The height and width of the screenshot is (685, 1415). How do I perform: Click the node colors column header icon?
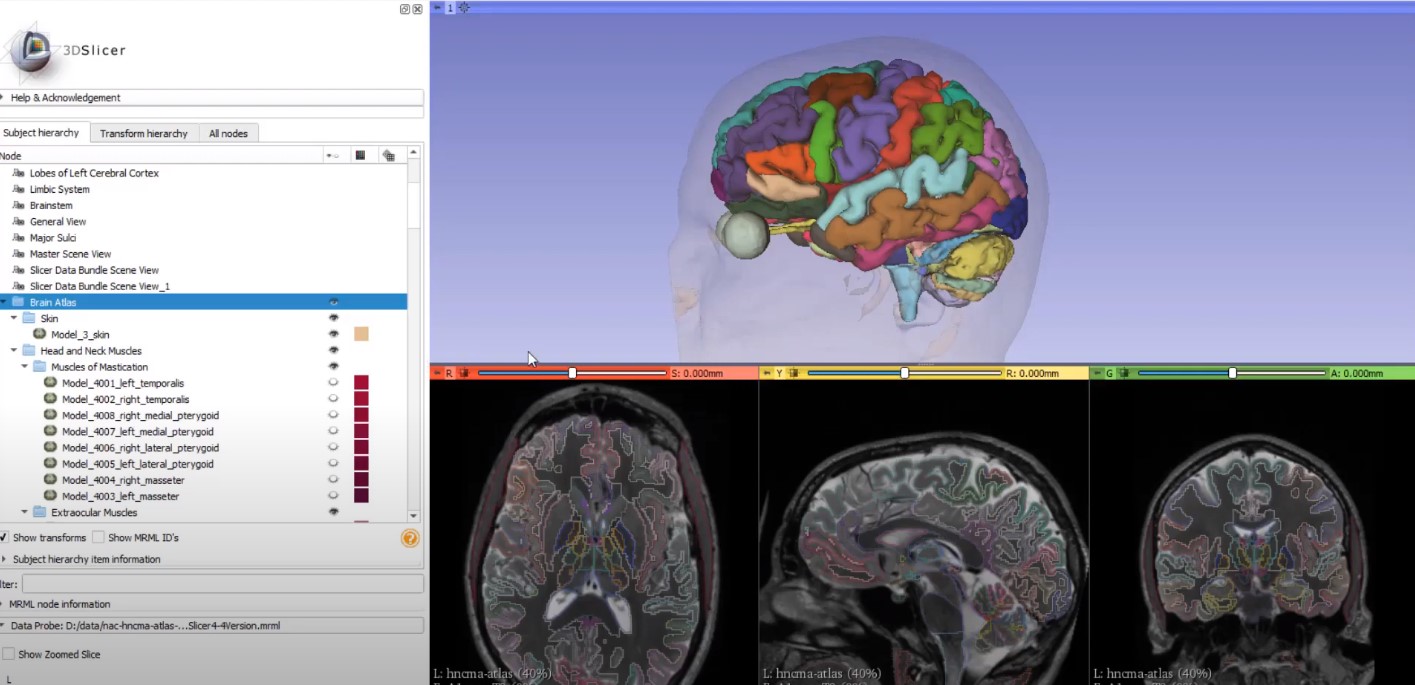point(361,154)
